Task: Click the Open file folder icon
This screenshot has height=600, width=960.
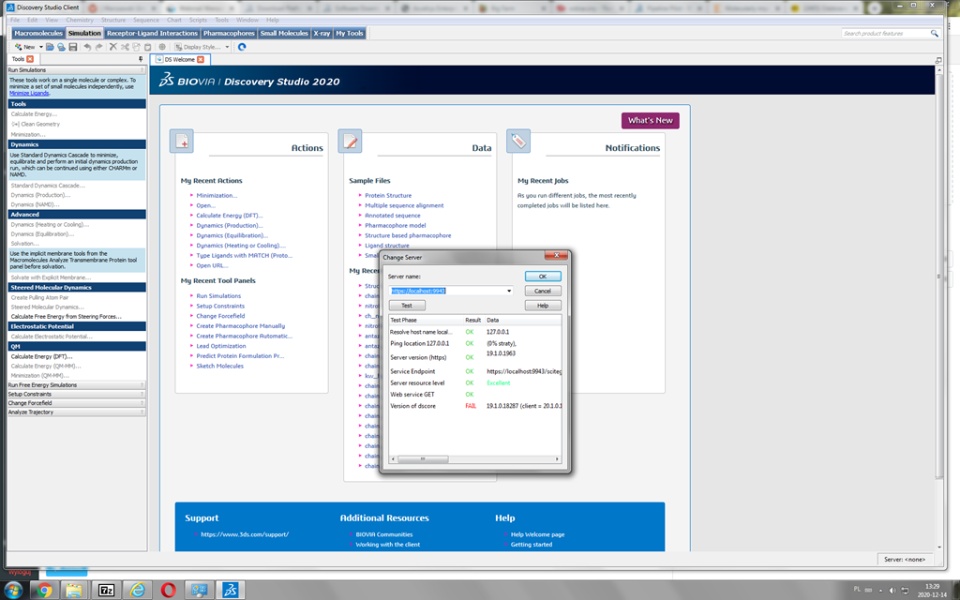Action: tap(50, 47)
